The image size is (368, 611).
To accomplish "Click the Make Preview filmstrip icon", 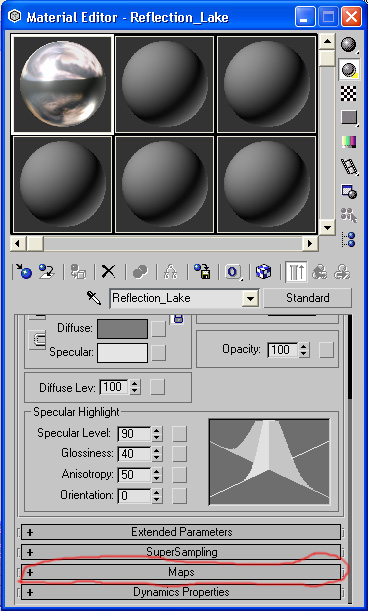I will [349, 166].
